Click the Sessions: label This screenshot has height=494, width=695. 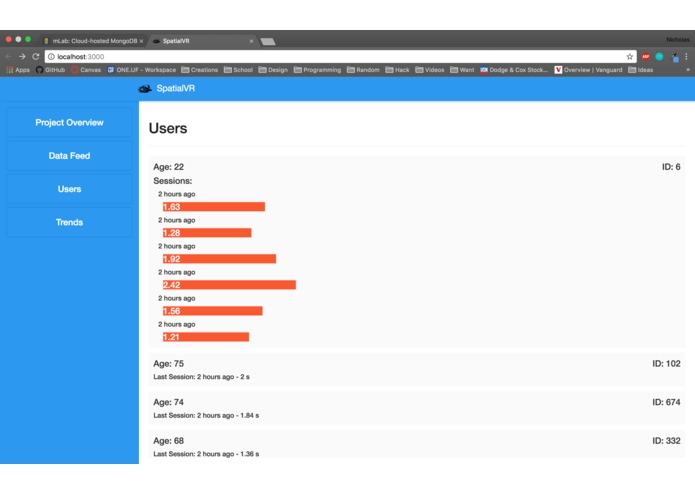tap(173, 181)
